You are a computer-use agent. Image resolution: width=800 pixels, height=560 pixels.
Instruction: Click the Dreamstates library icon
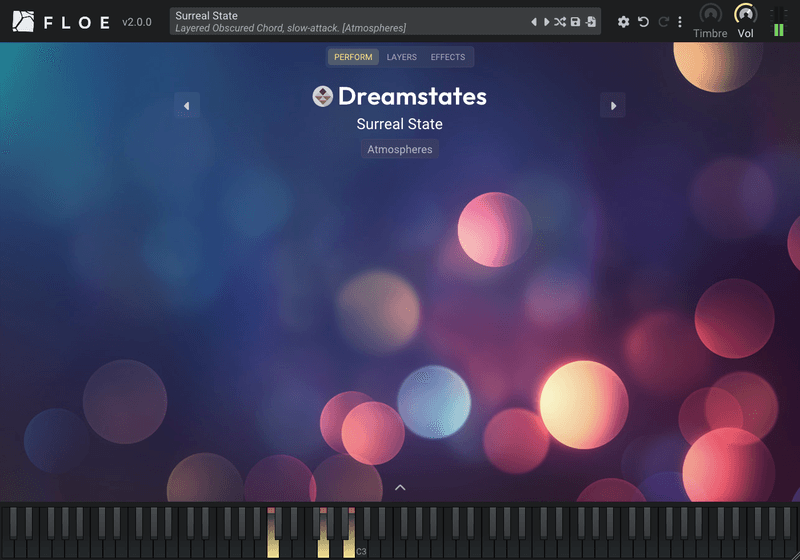322,96
